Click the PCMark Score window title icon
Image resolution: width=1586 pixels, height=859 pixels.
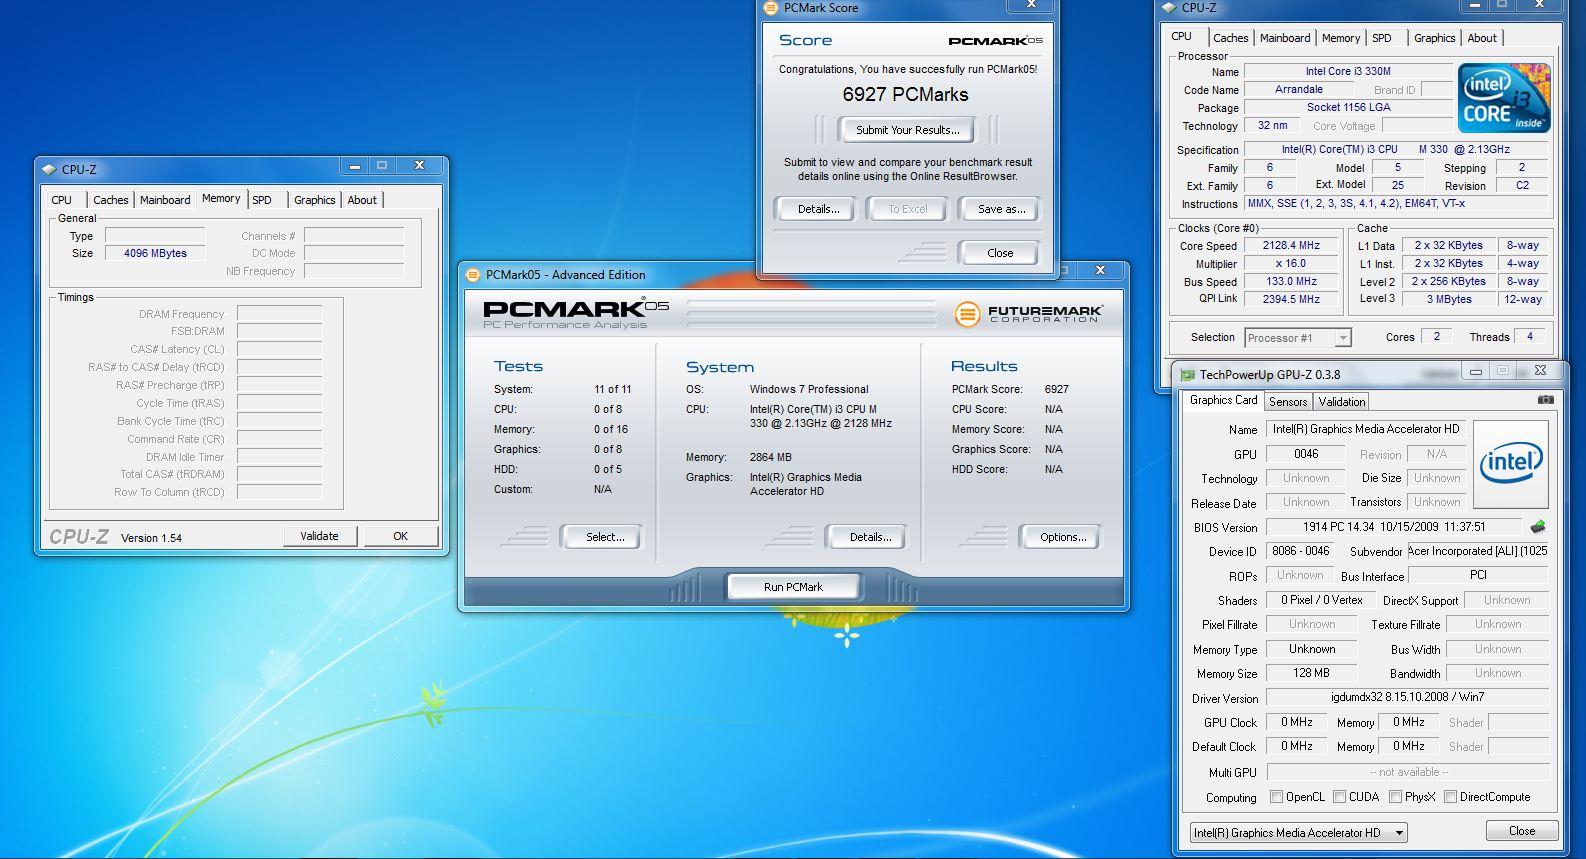770,8
